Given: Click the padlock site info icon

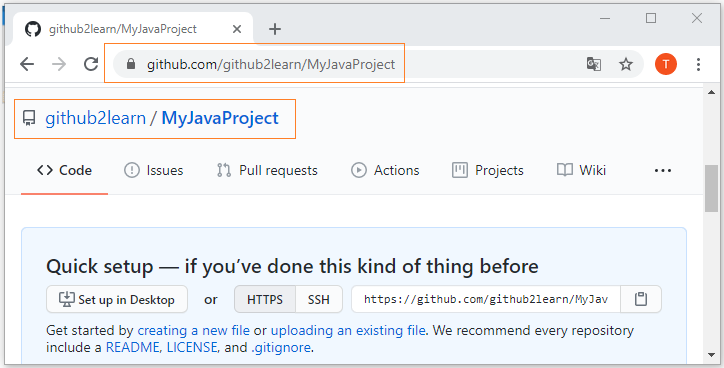Looking at the screenshot, I should click(131, 64).
